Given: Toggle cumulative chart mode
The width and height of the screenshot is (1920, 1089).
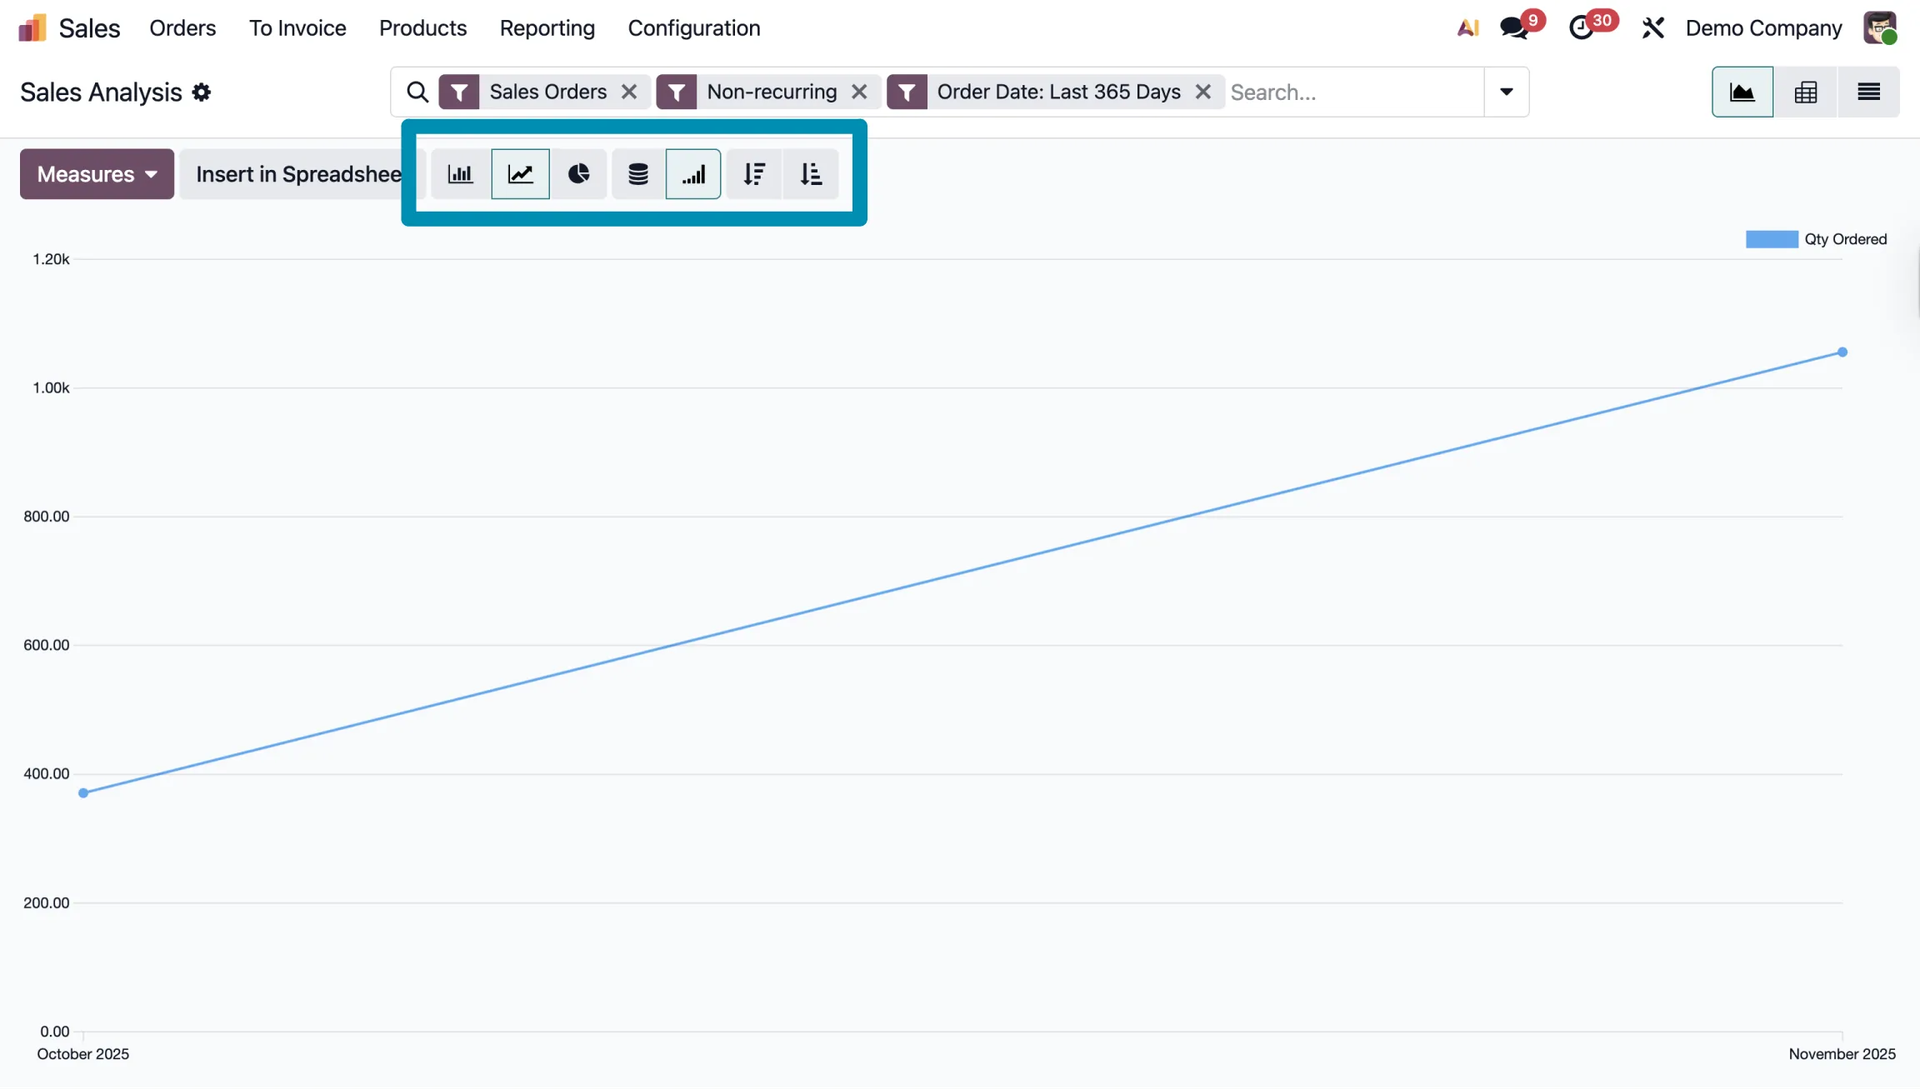Looking at the screenshot, I should tap(693, 174).
